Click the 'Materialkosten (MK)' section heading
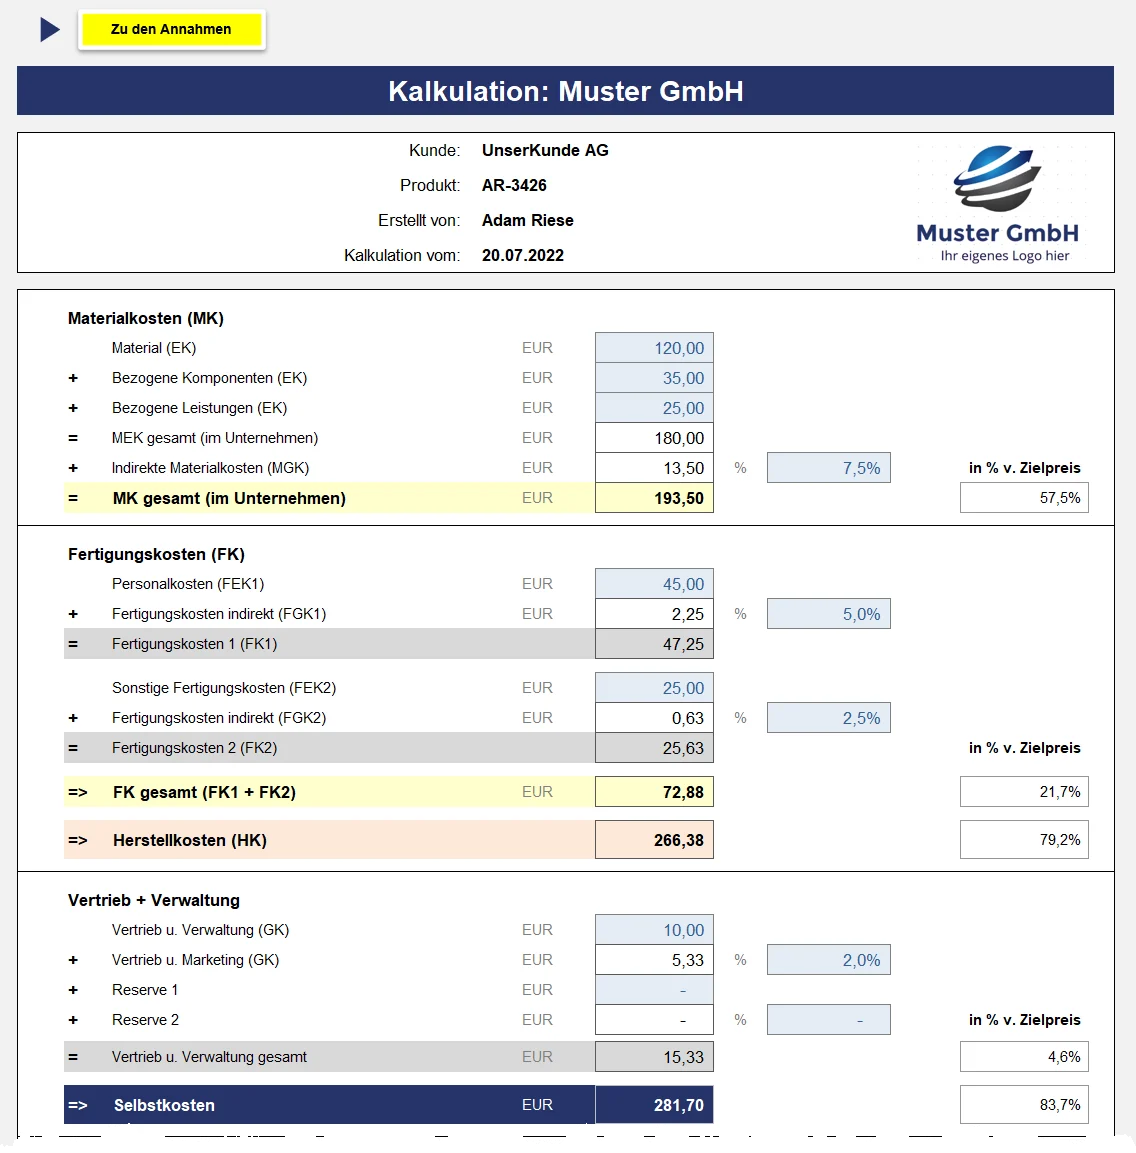 point(146,318)
